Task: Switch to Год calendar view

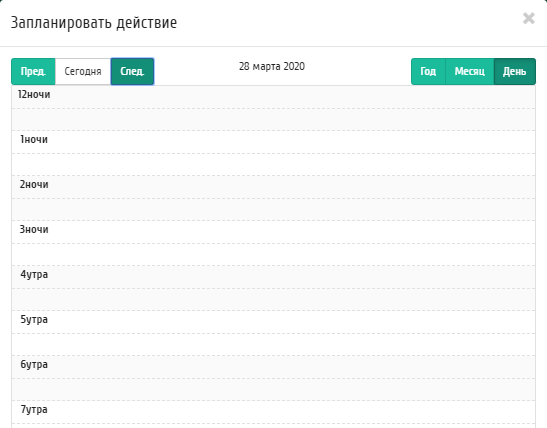Action: pyautogui.click(x=428, y=72)
